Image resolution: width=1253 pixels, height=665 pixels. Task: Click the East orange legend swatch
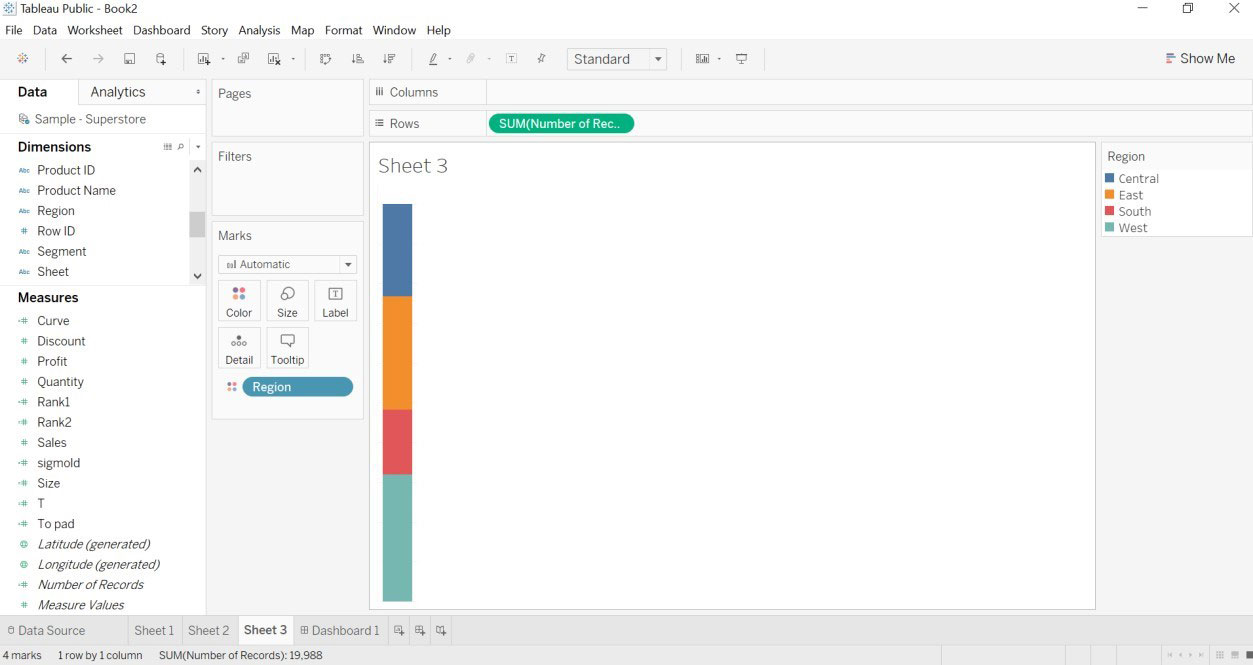[1109, 195]
